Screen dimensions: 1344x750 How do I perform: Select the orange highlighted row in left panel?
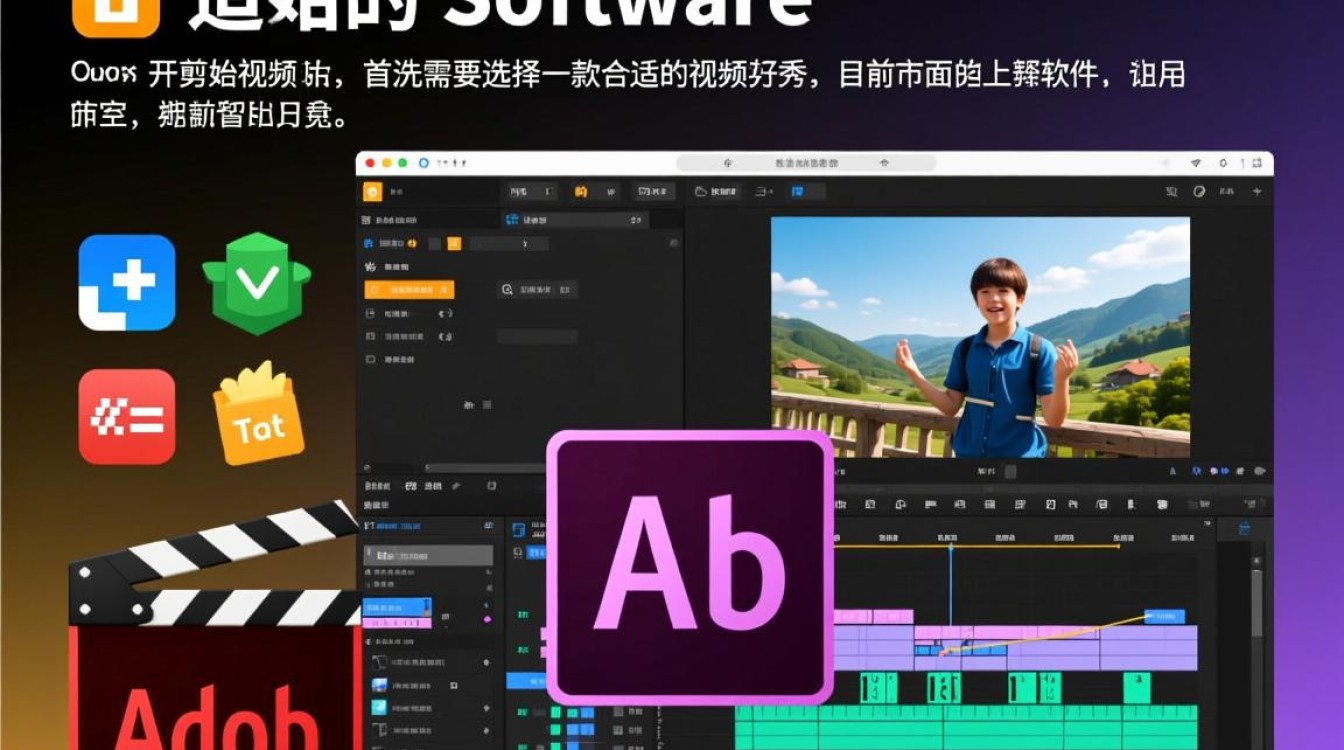point(409,290)
